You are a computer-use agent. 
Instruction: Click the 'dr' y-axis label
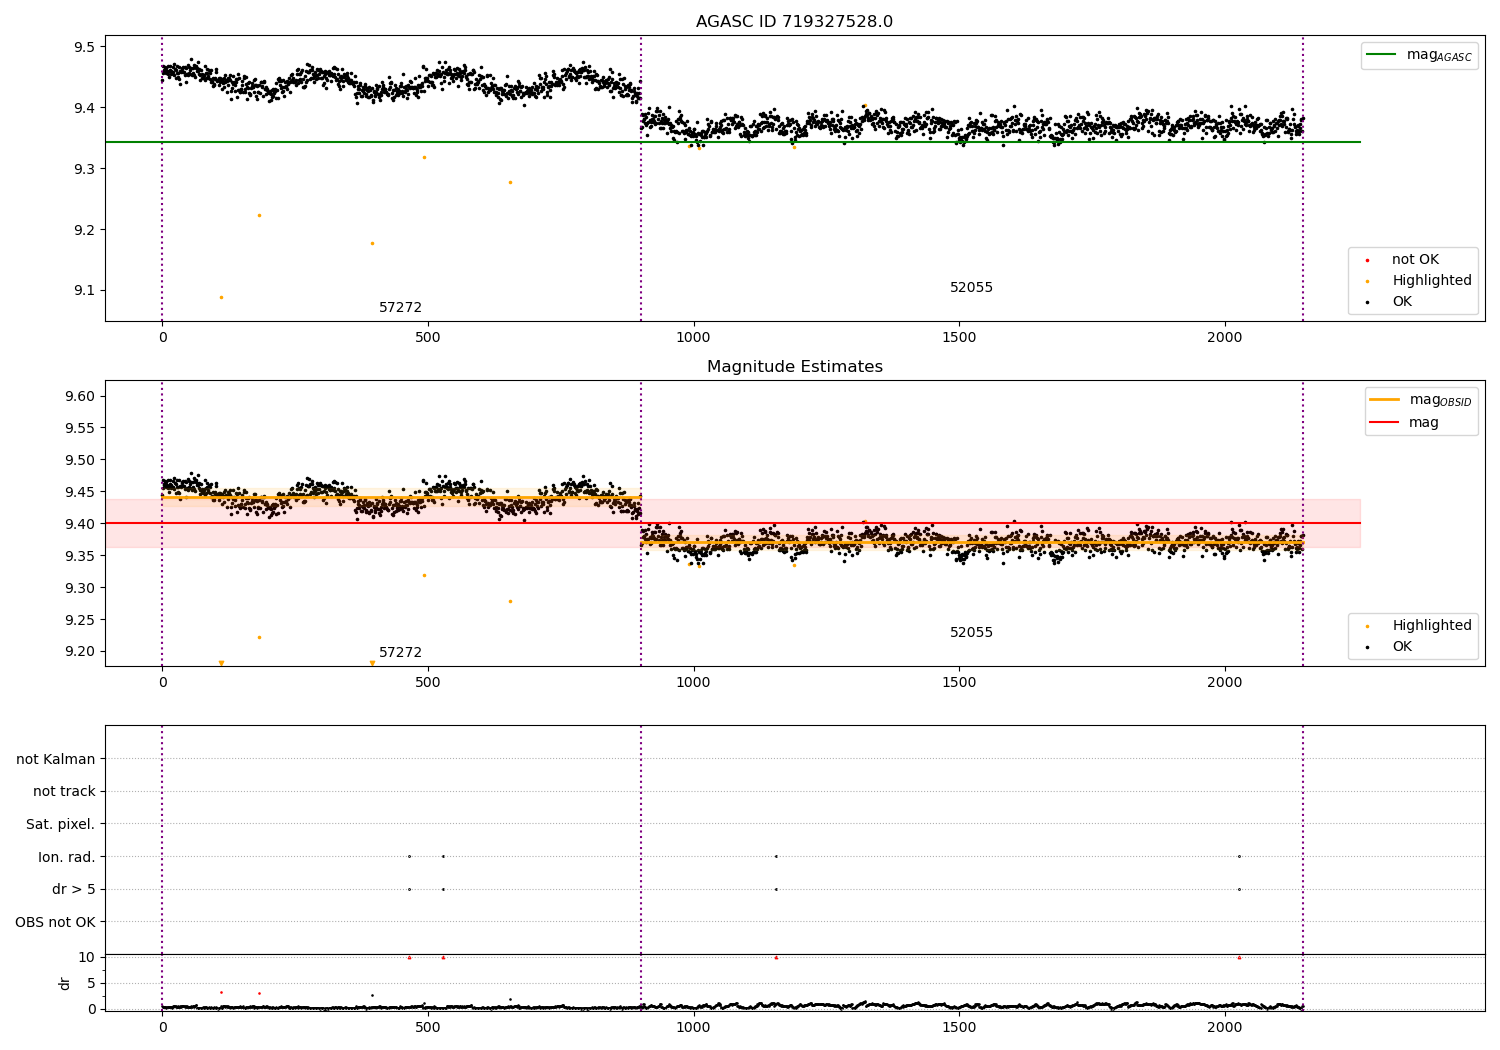[65, 983]
